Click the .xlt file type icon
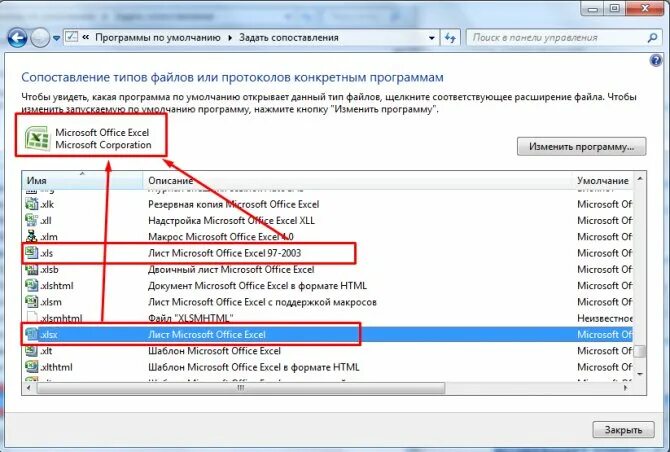Screen dimensions: 670x452 (x=32, y=350)
